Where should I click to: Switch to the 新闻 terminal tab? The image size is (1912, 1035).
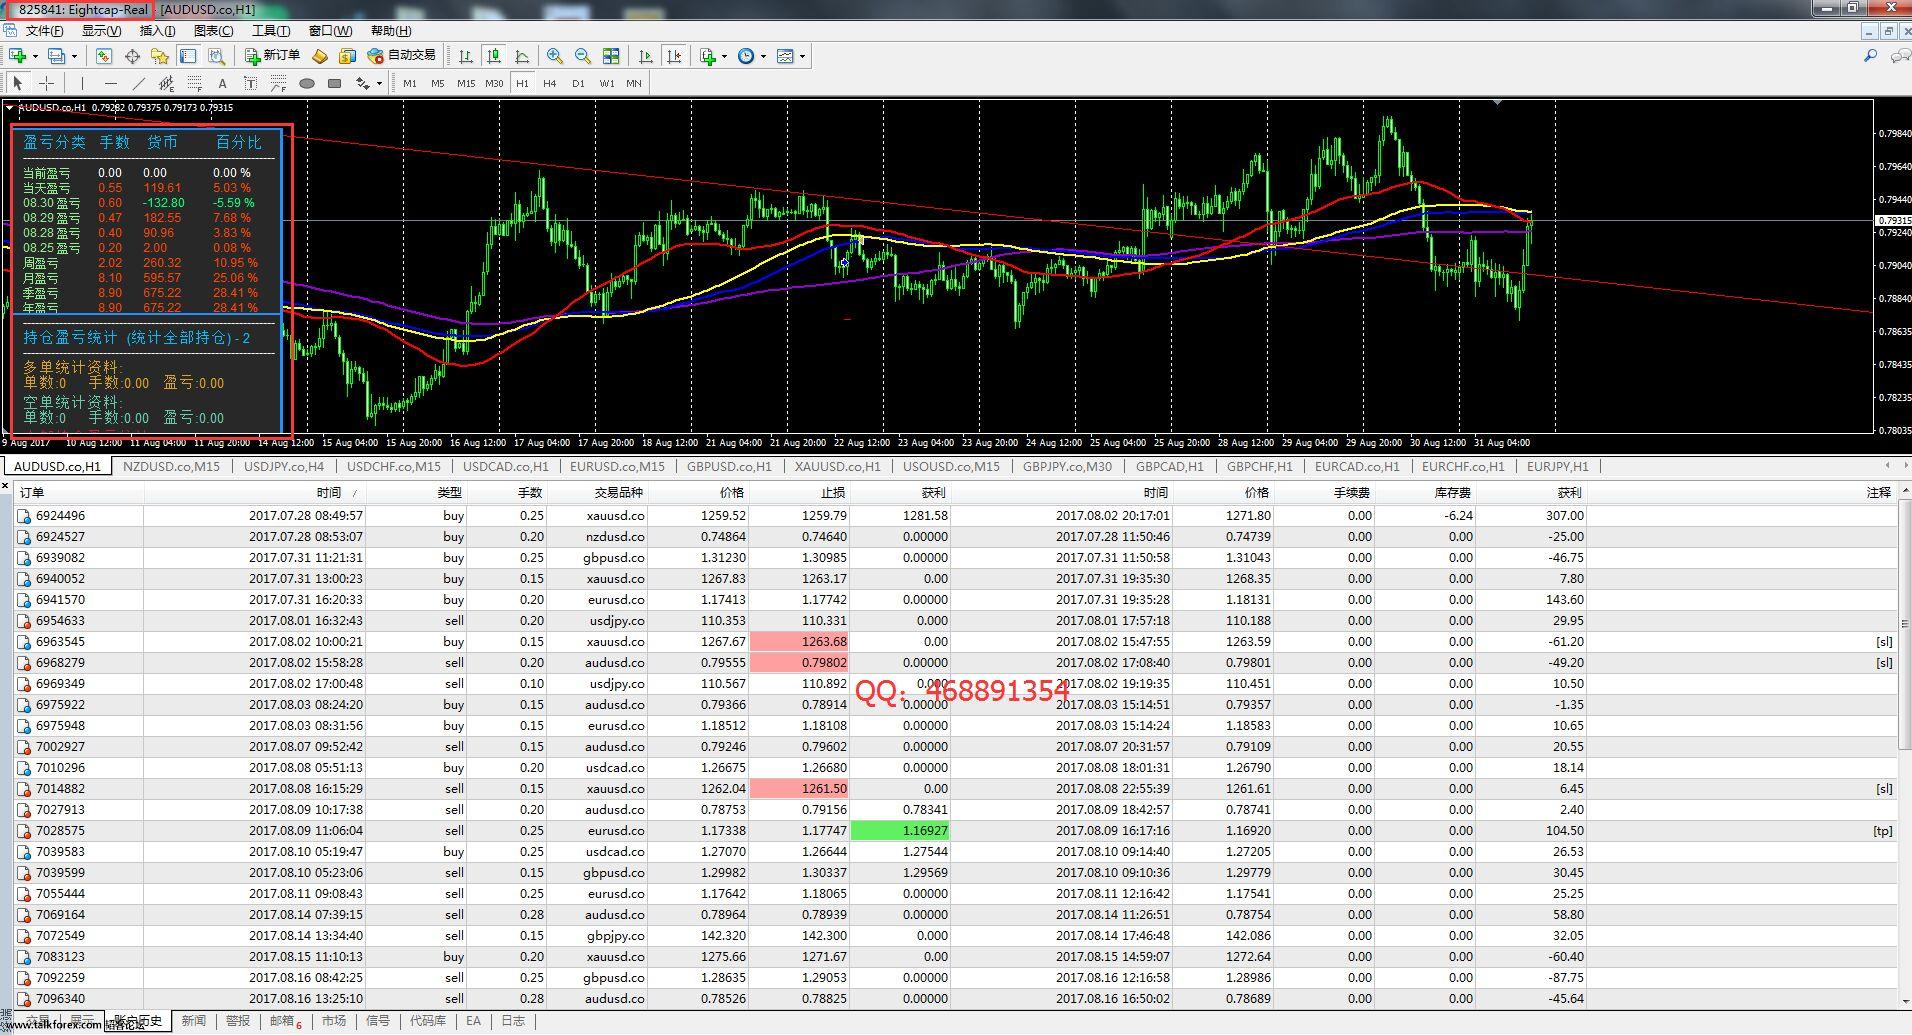(194, 1021)
